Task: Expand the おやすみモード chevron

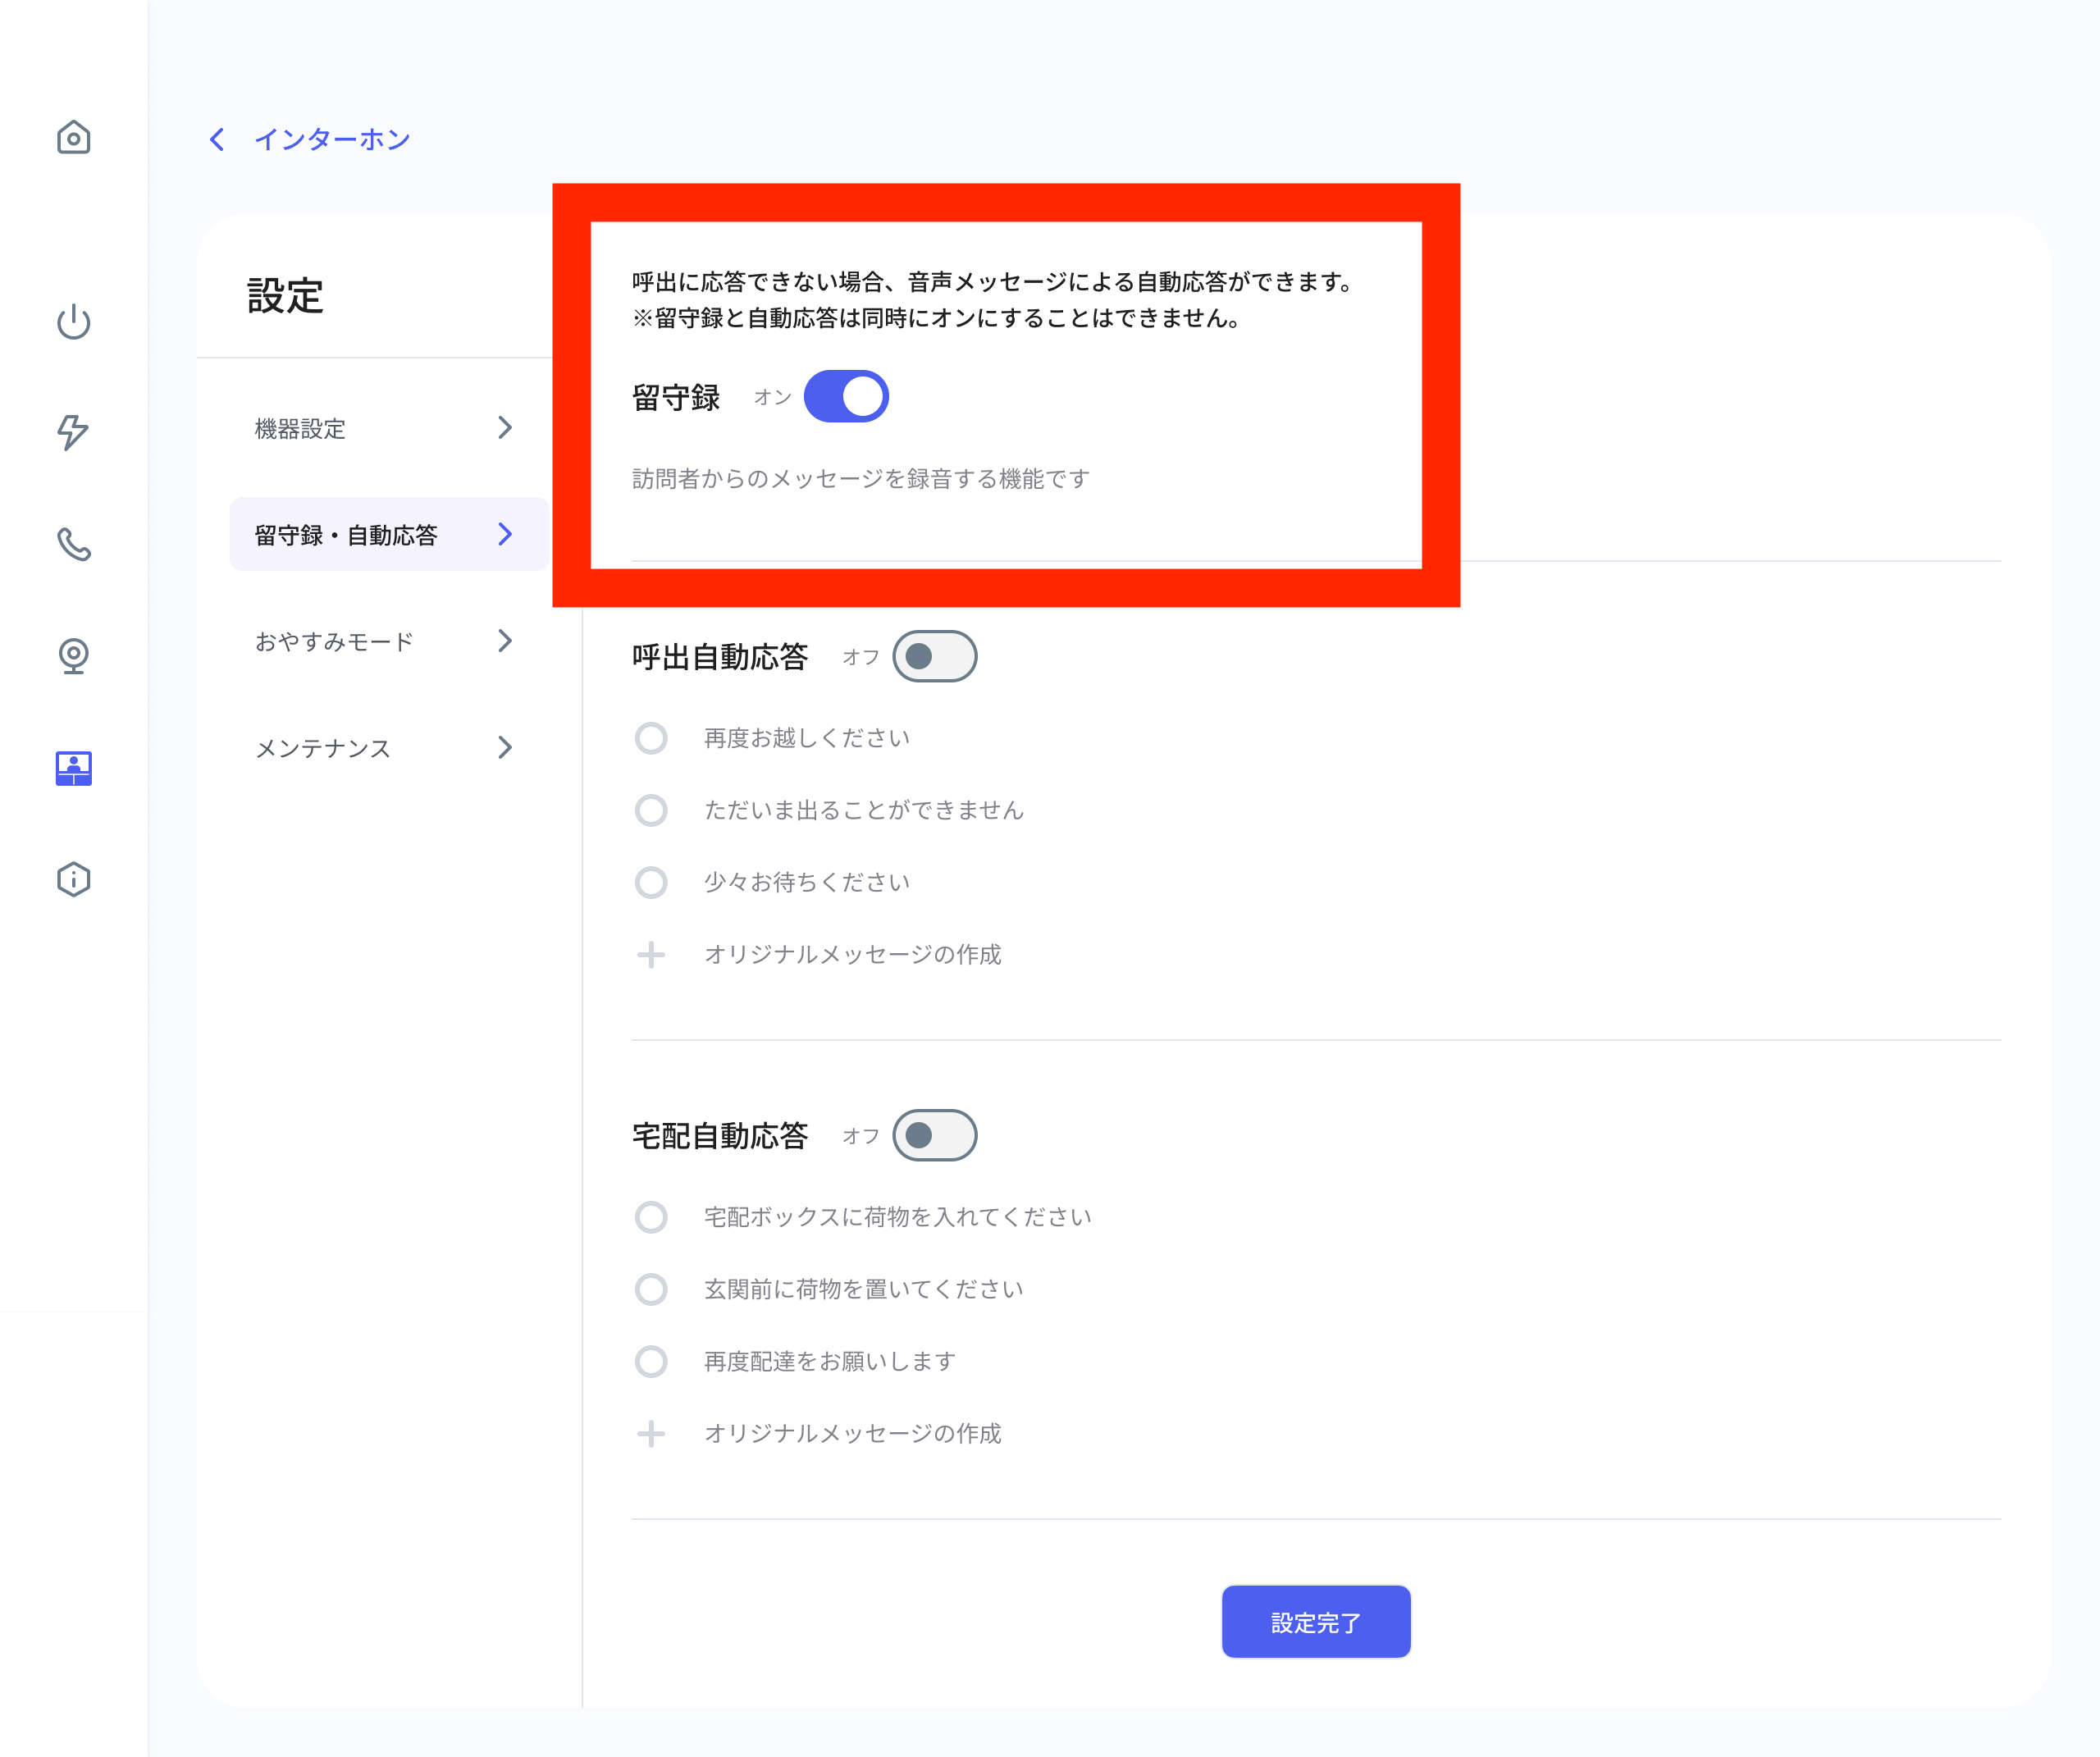Action: pyautogui.click(x=505, y=641)
